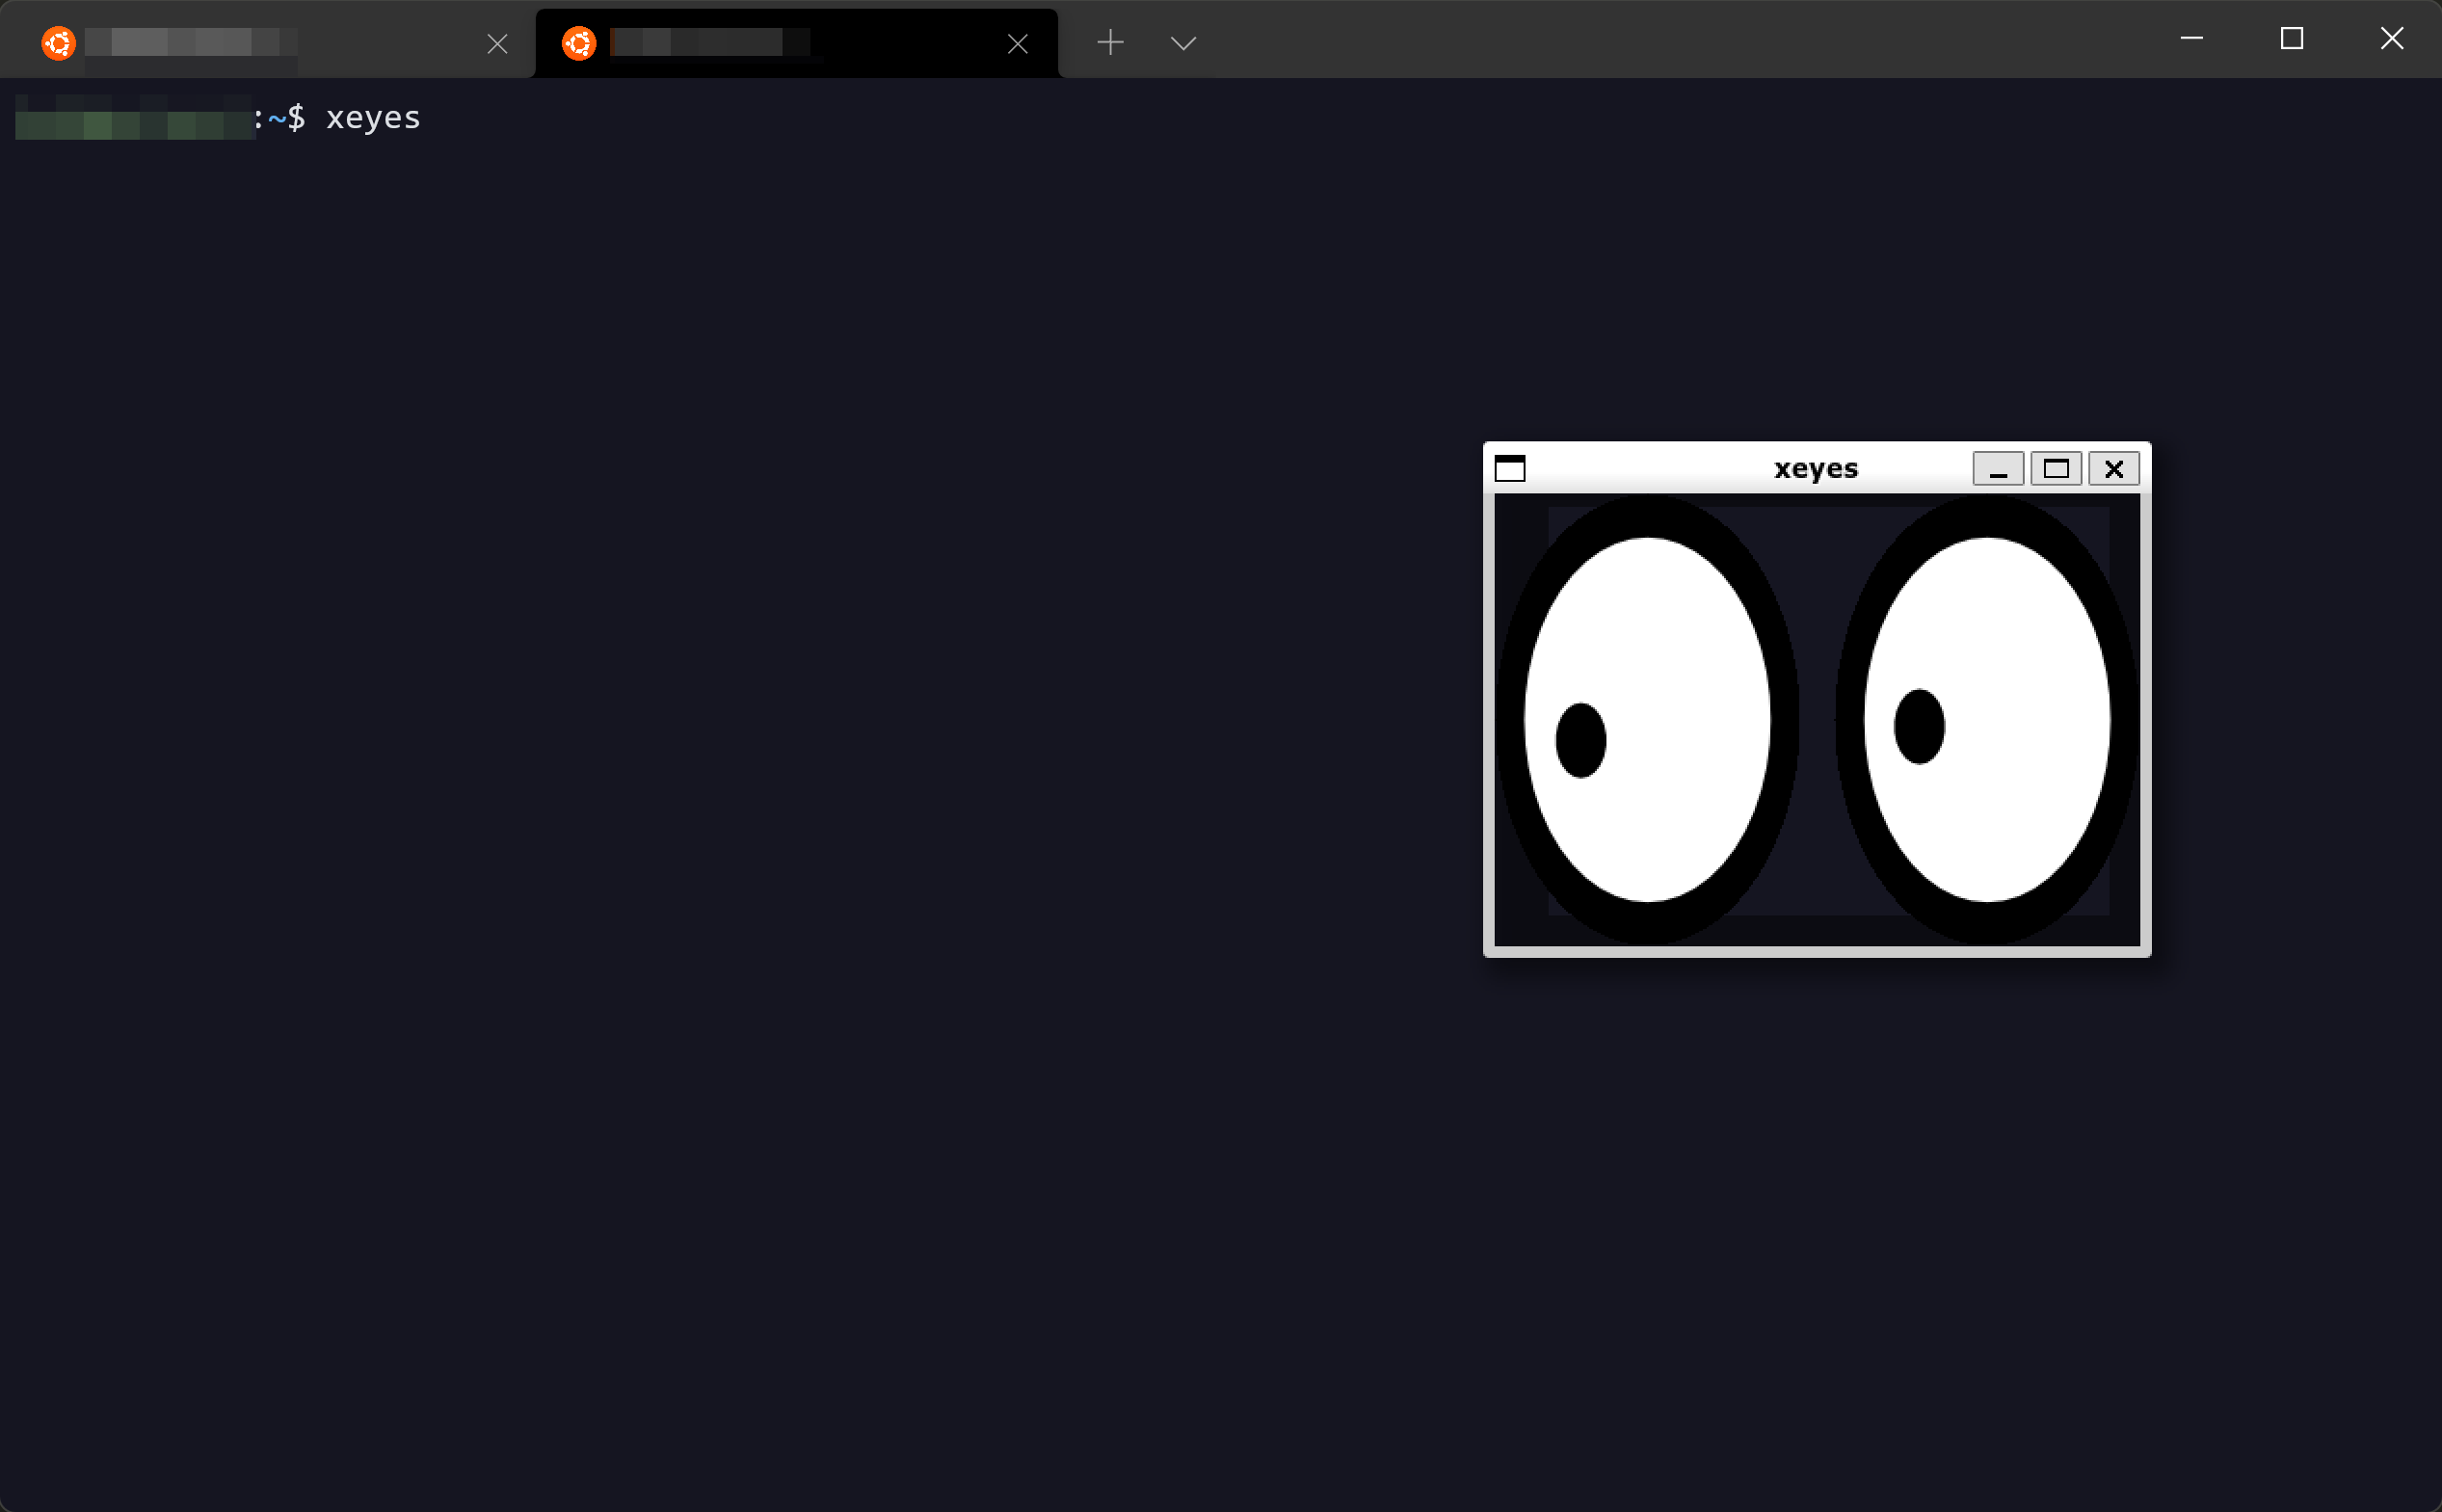Expand the new tab profile dropdown
The image size is (2442, 1512).
[x=1183, y=43]
